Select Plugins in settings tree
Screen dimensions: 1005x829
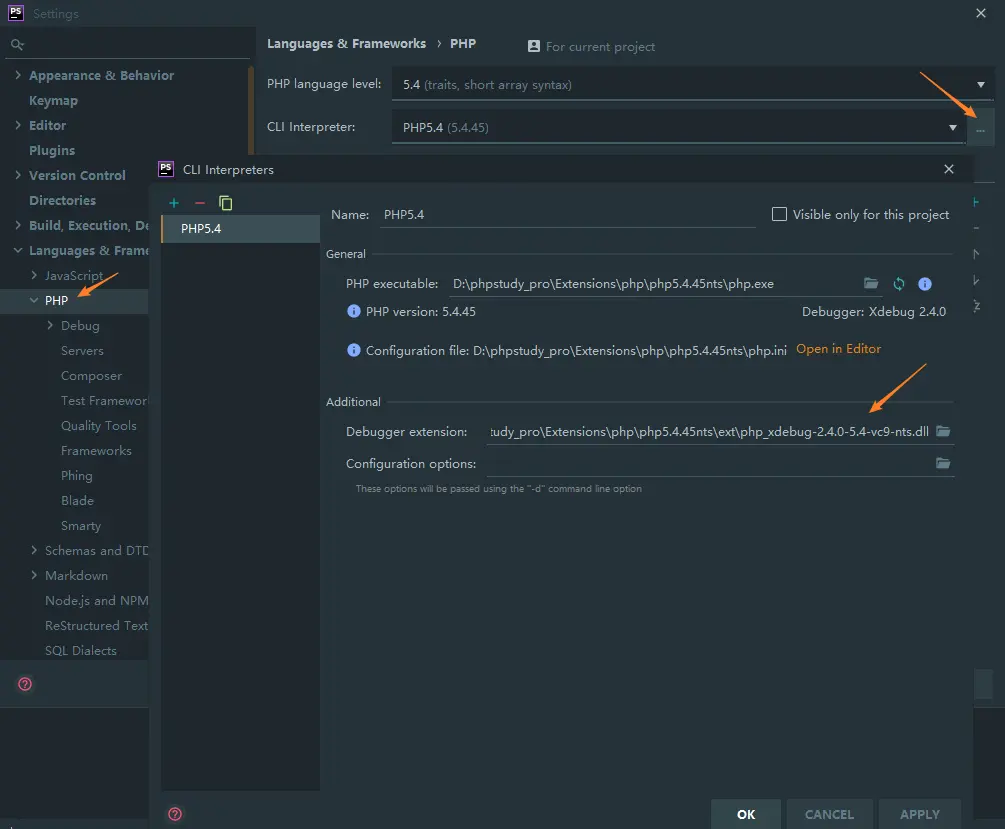[x=52, y=151]
